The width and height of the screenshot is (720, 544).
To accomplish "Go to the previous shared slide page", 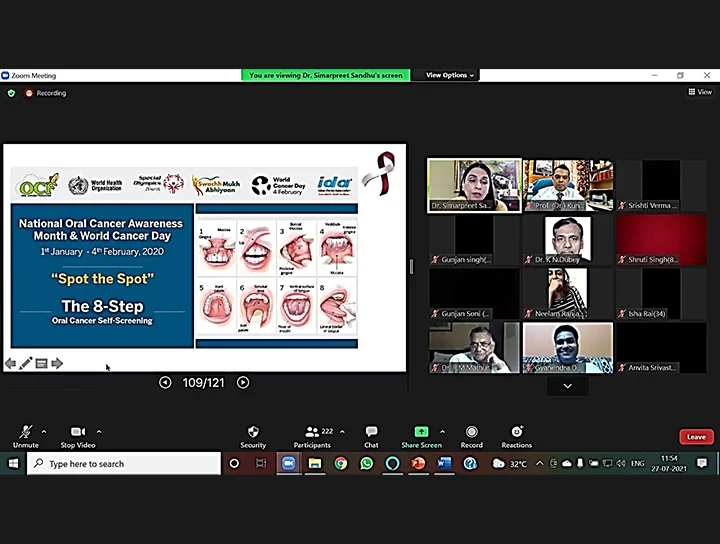I will [x=165, y=382].
